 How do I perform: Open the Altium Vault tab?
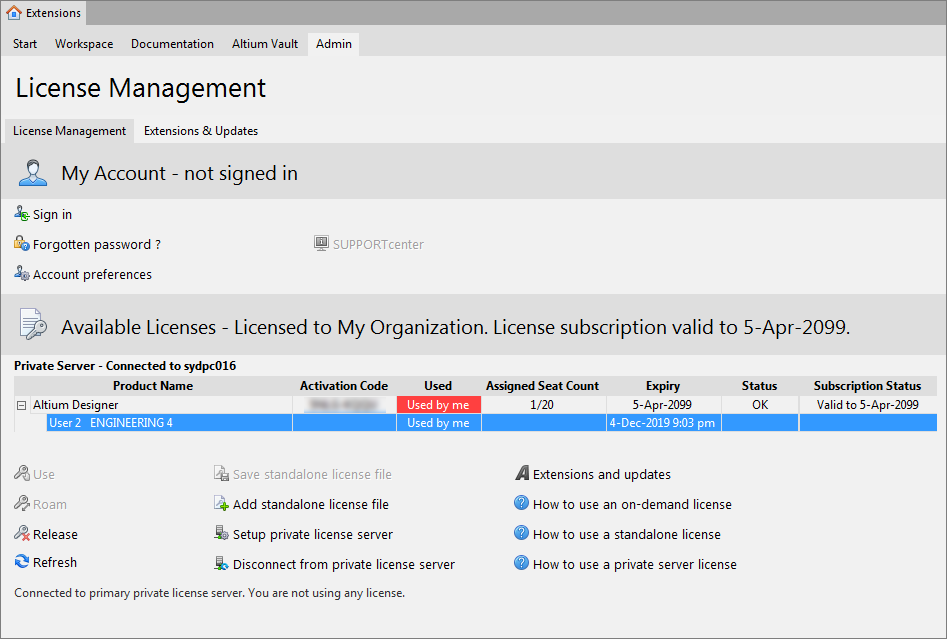(x=265, y=44)
